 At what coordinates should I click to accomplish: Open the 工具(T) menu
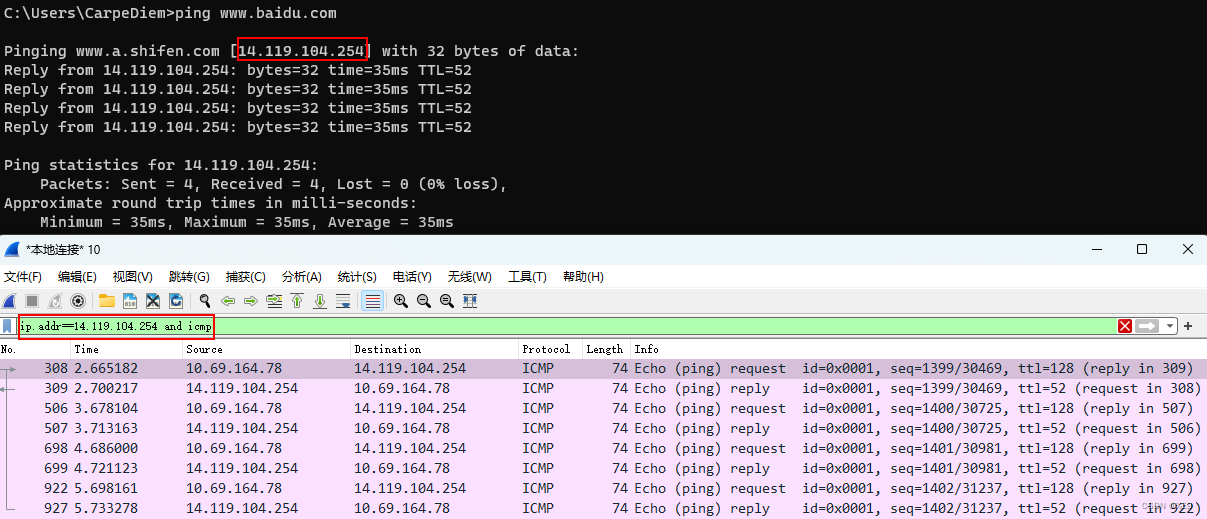(527, 277)
